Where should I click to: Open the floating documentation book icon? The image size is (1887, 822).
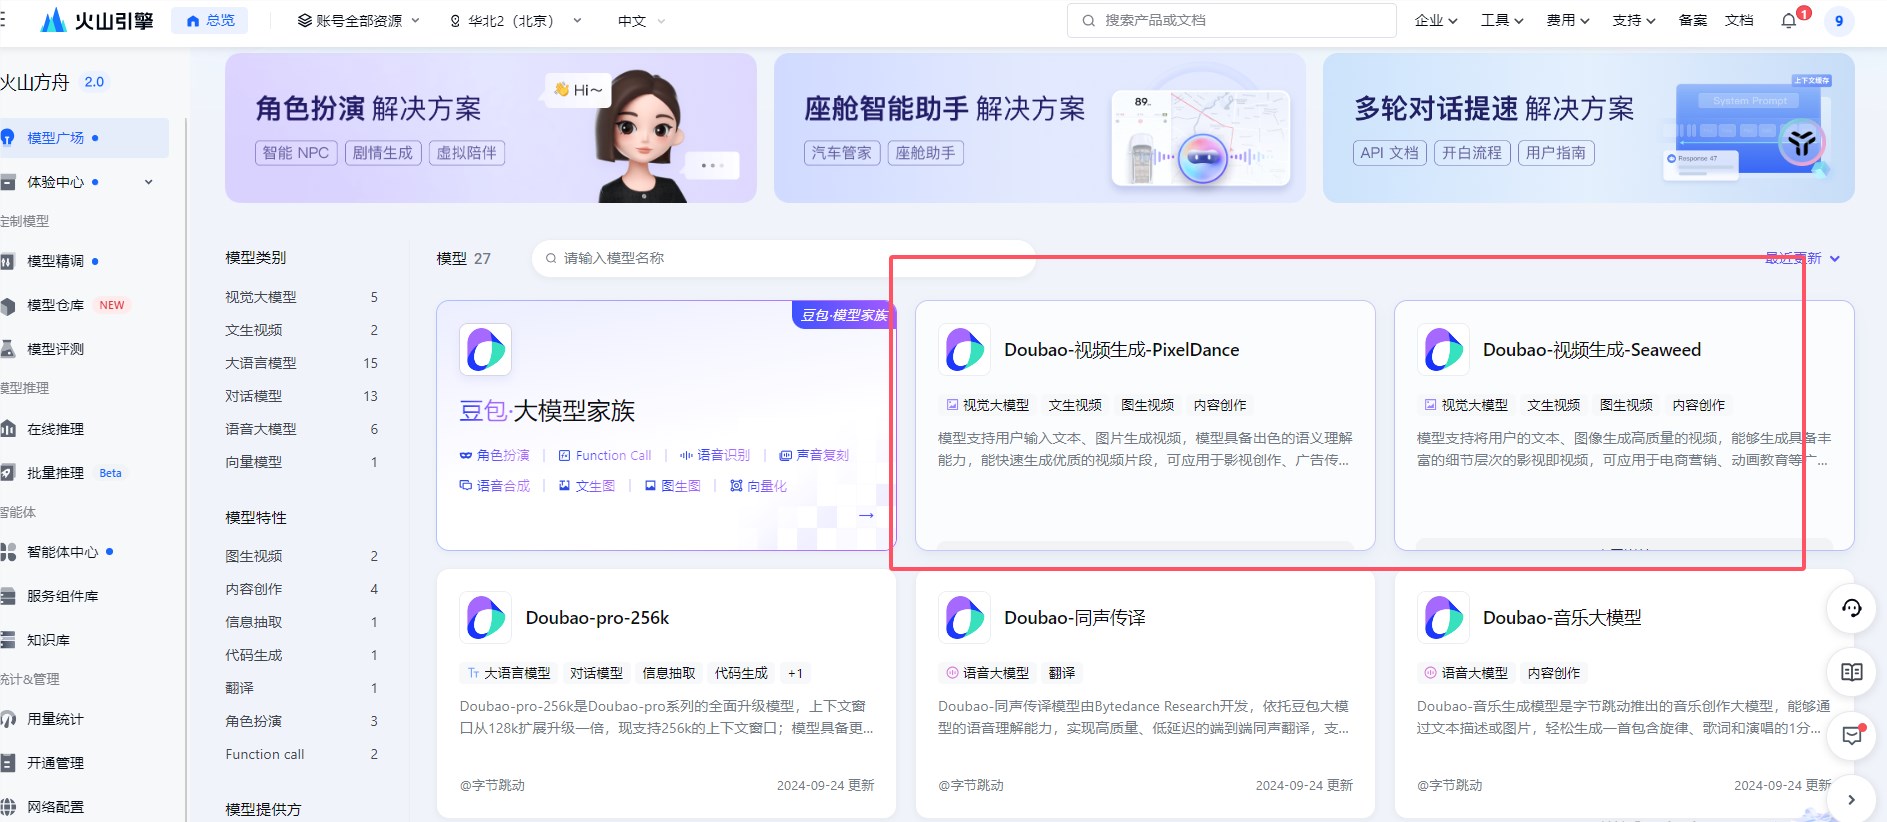1851,672
